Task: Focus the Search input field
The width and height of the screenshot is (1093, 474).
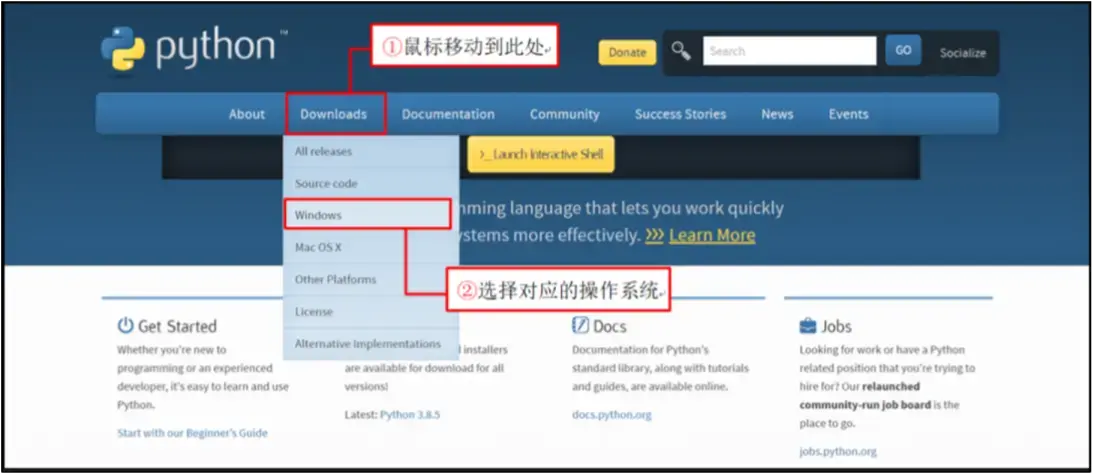Action: [x=789, y=51]
